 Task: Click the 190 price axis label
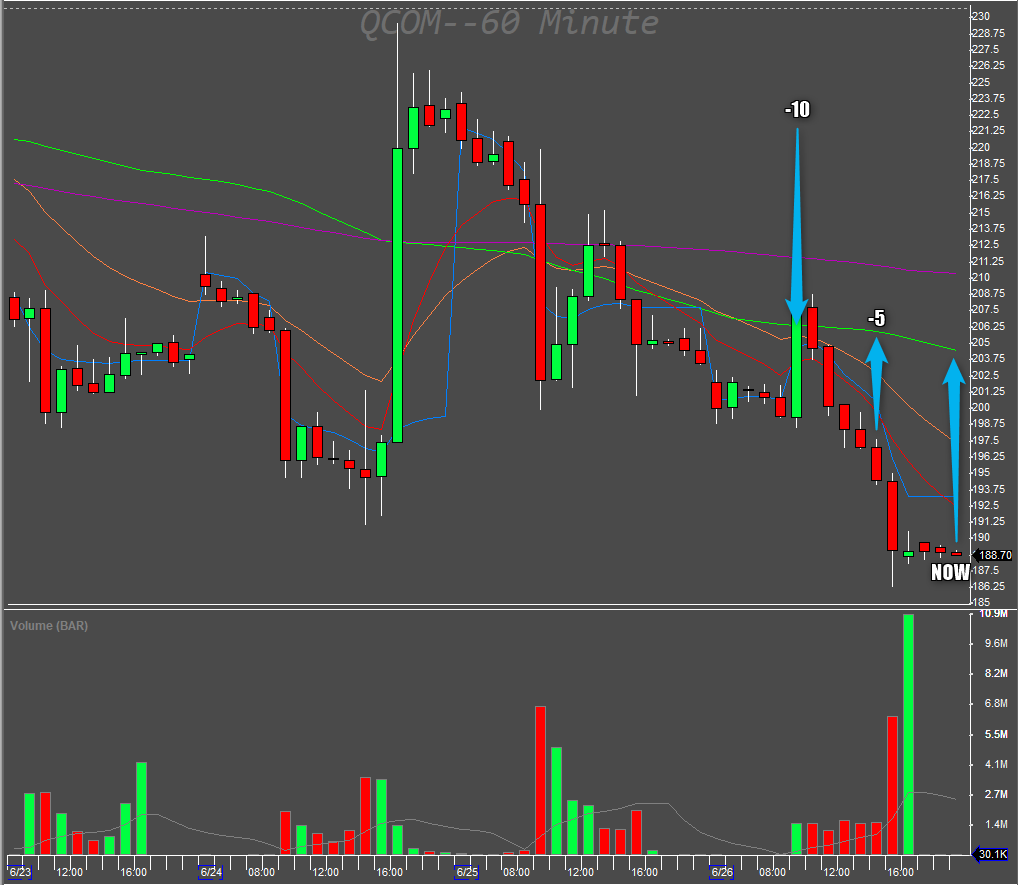pos(982,537)
